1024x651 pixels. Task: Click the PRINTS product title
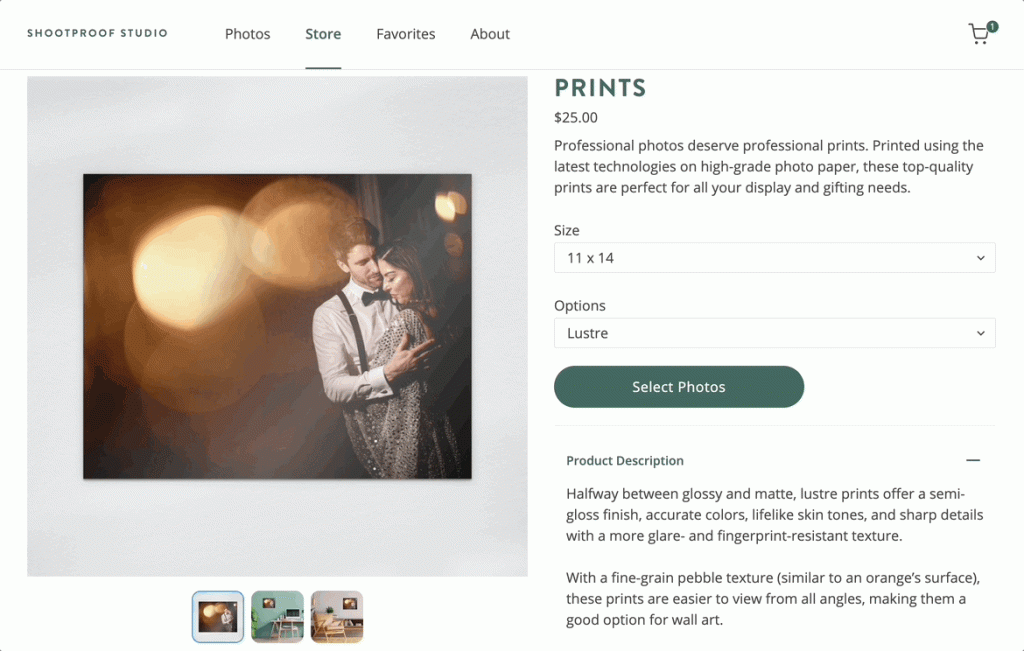coord(600,88)
